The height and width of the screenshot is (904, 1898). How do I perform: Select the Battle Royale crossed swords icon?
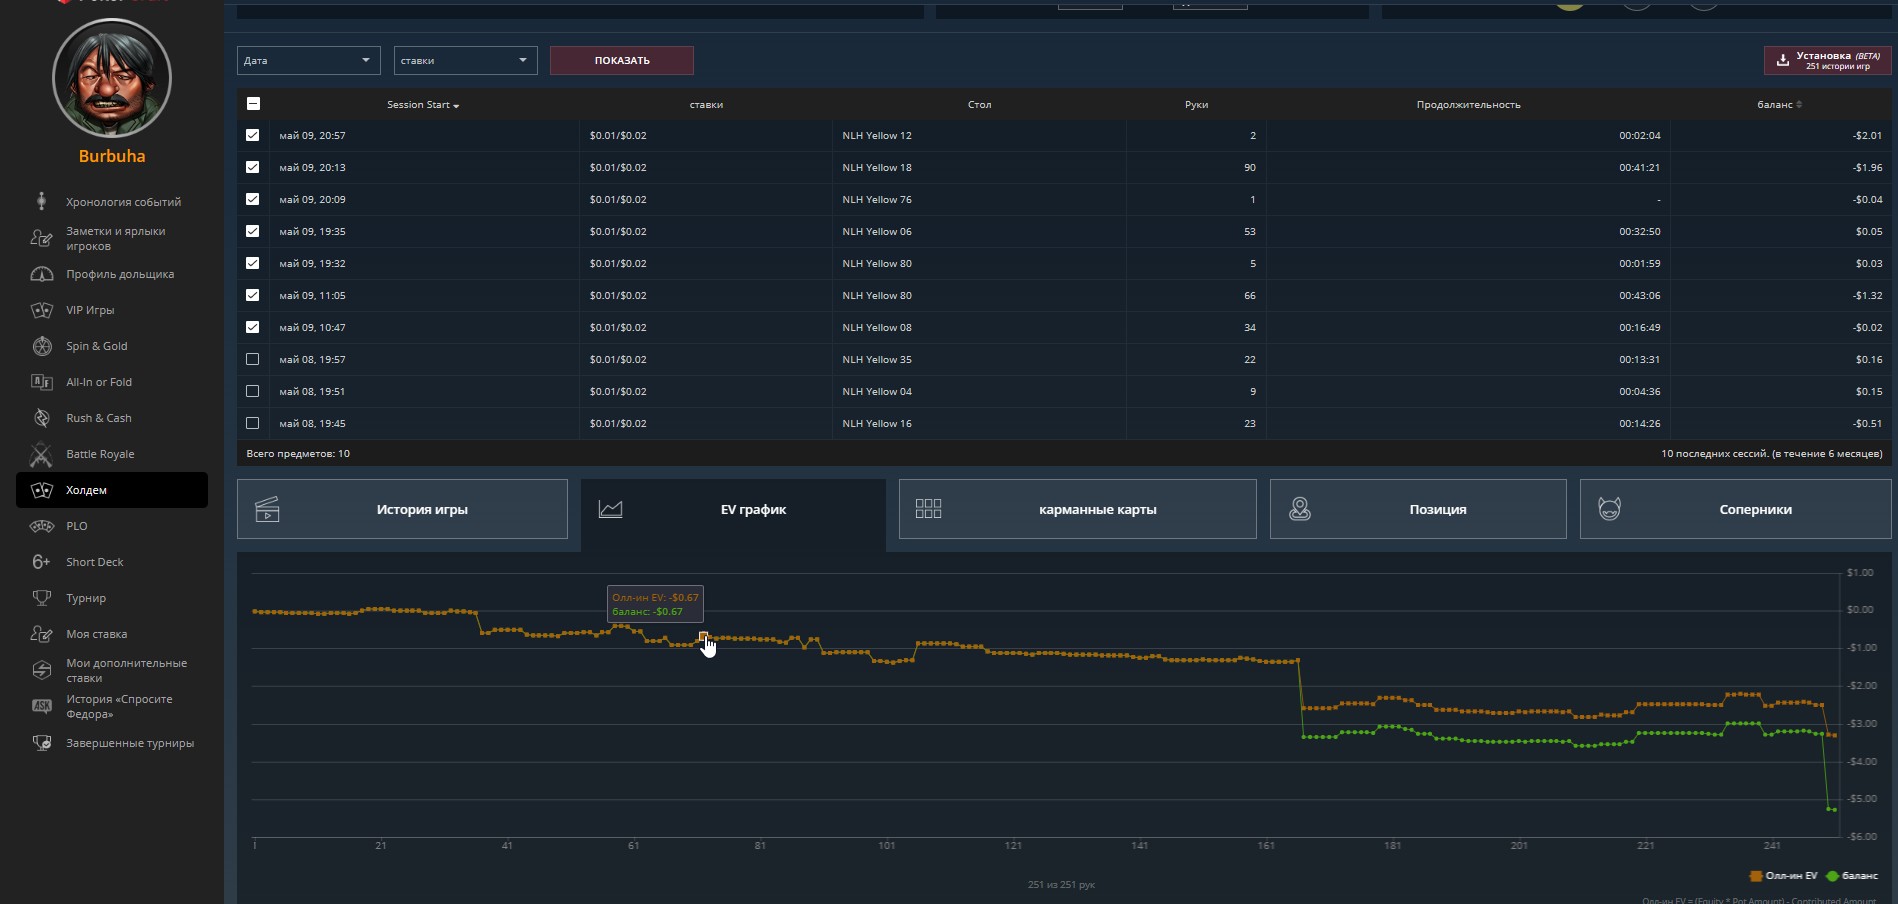point(41,454)
